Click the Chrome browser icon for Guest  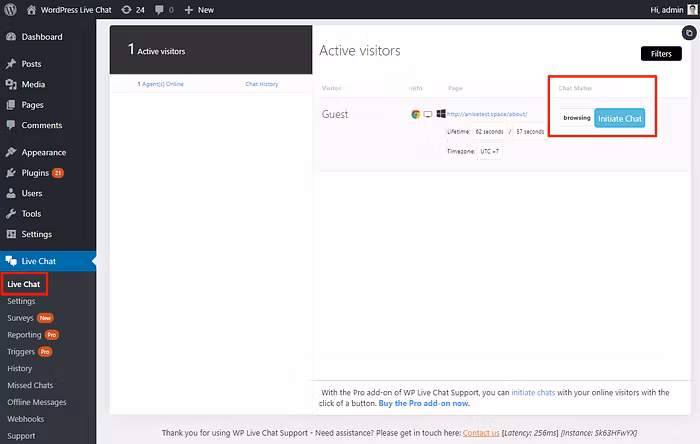(x=416, y=115)
